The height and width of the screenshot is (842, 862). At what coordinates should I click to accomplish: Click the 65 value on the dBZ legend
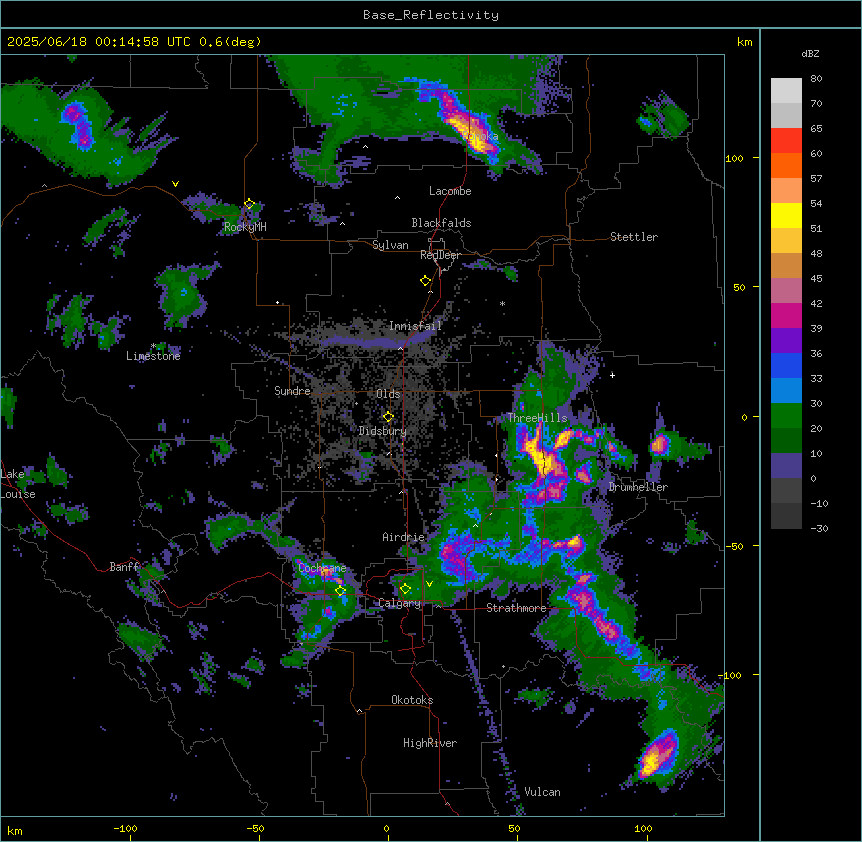tap(816, 129)
